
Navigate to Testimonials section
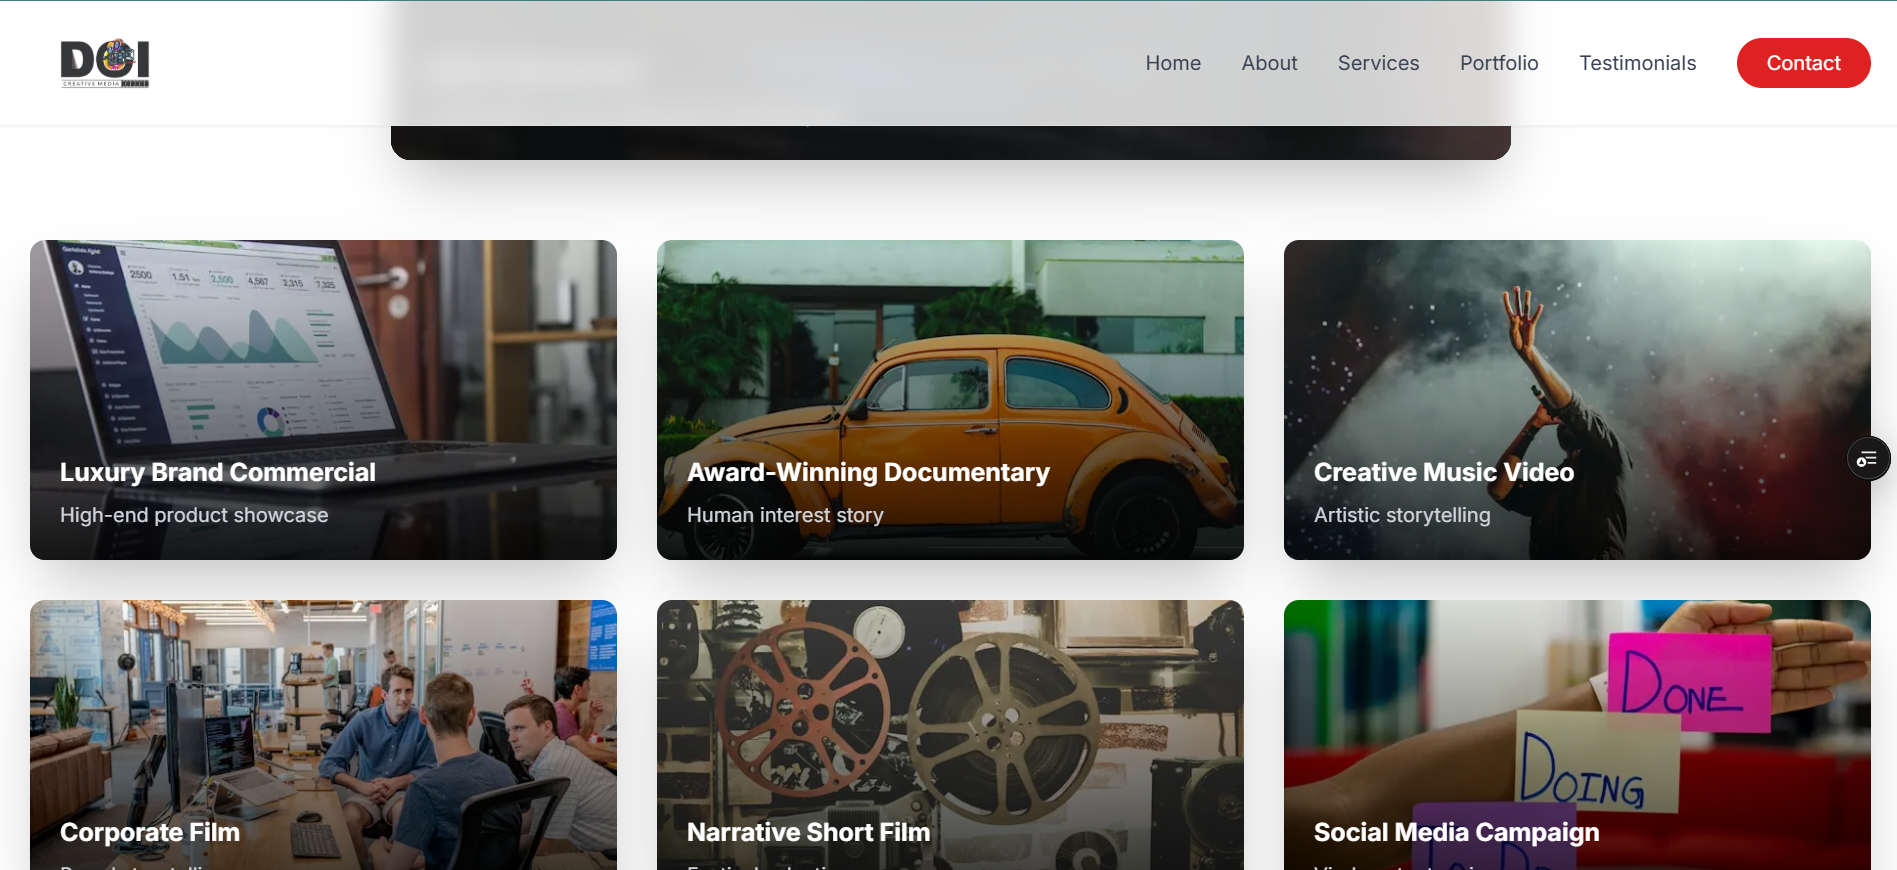point(1637,63)
